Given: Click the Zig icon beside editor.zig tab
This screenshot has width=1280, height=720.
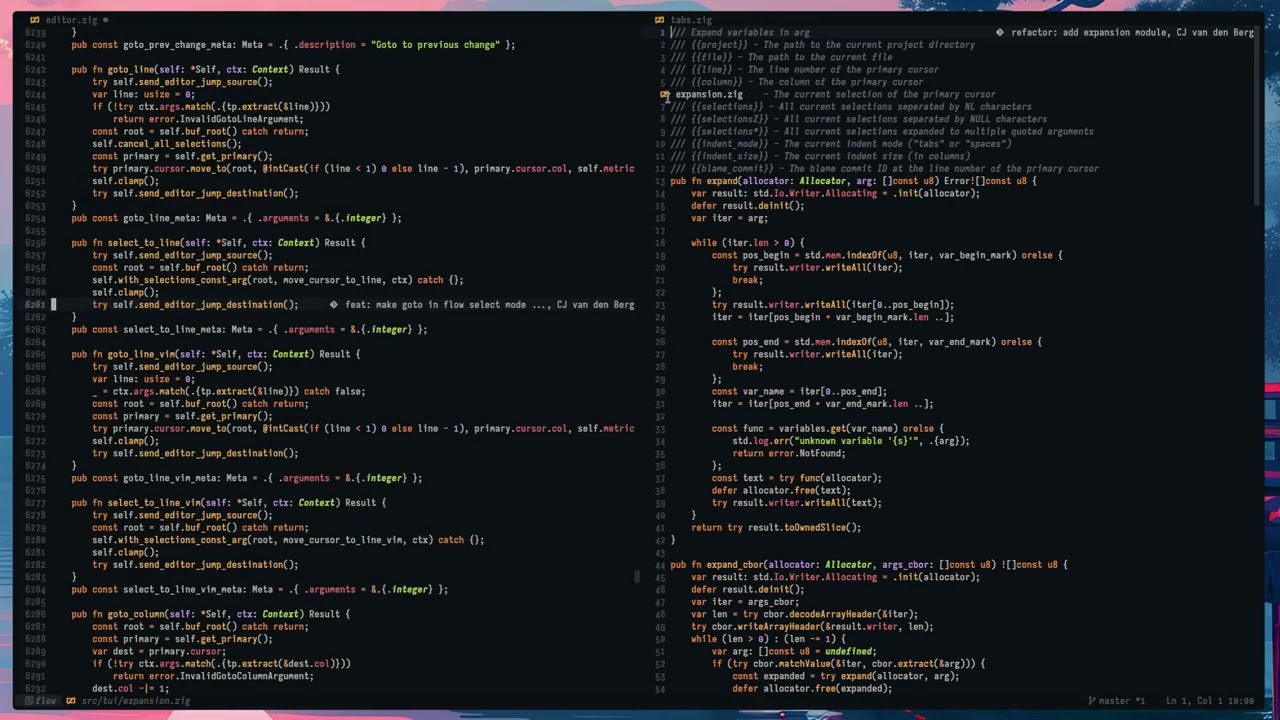Looking at the screenshot, I should (34, 19).
